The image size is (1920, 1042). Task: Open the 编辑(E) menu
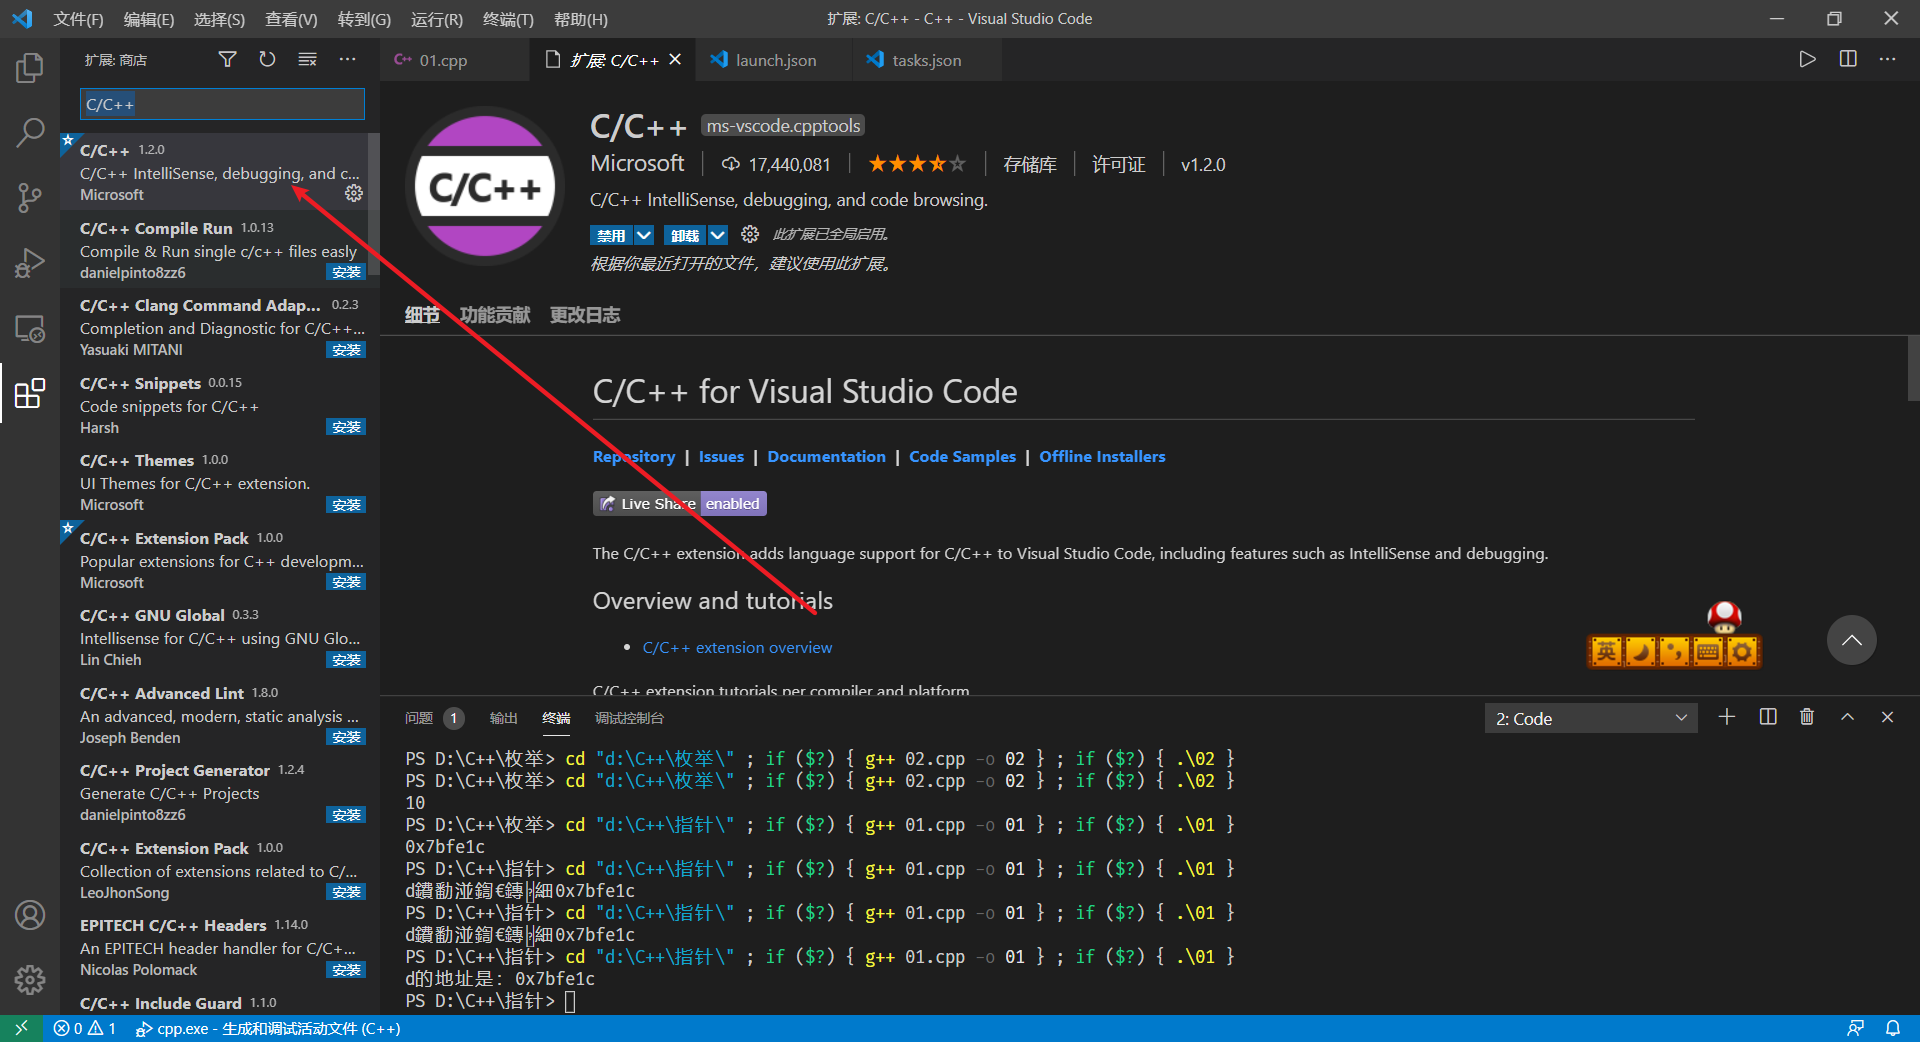click(149, 19)
